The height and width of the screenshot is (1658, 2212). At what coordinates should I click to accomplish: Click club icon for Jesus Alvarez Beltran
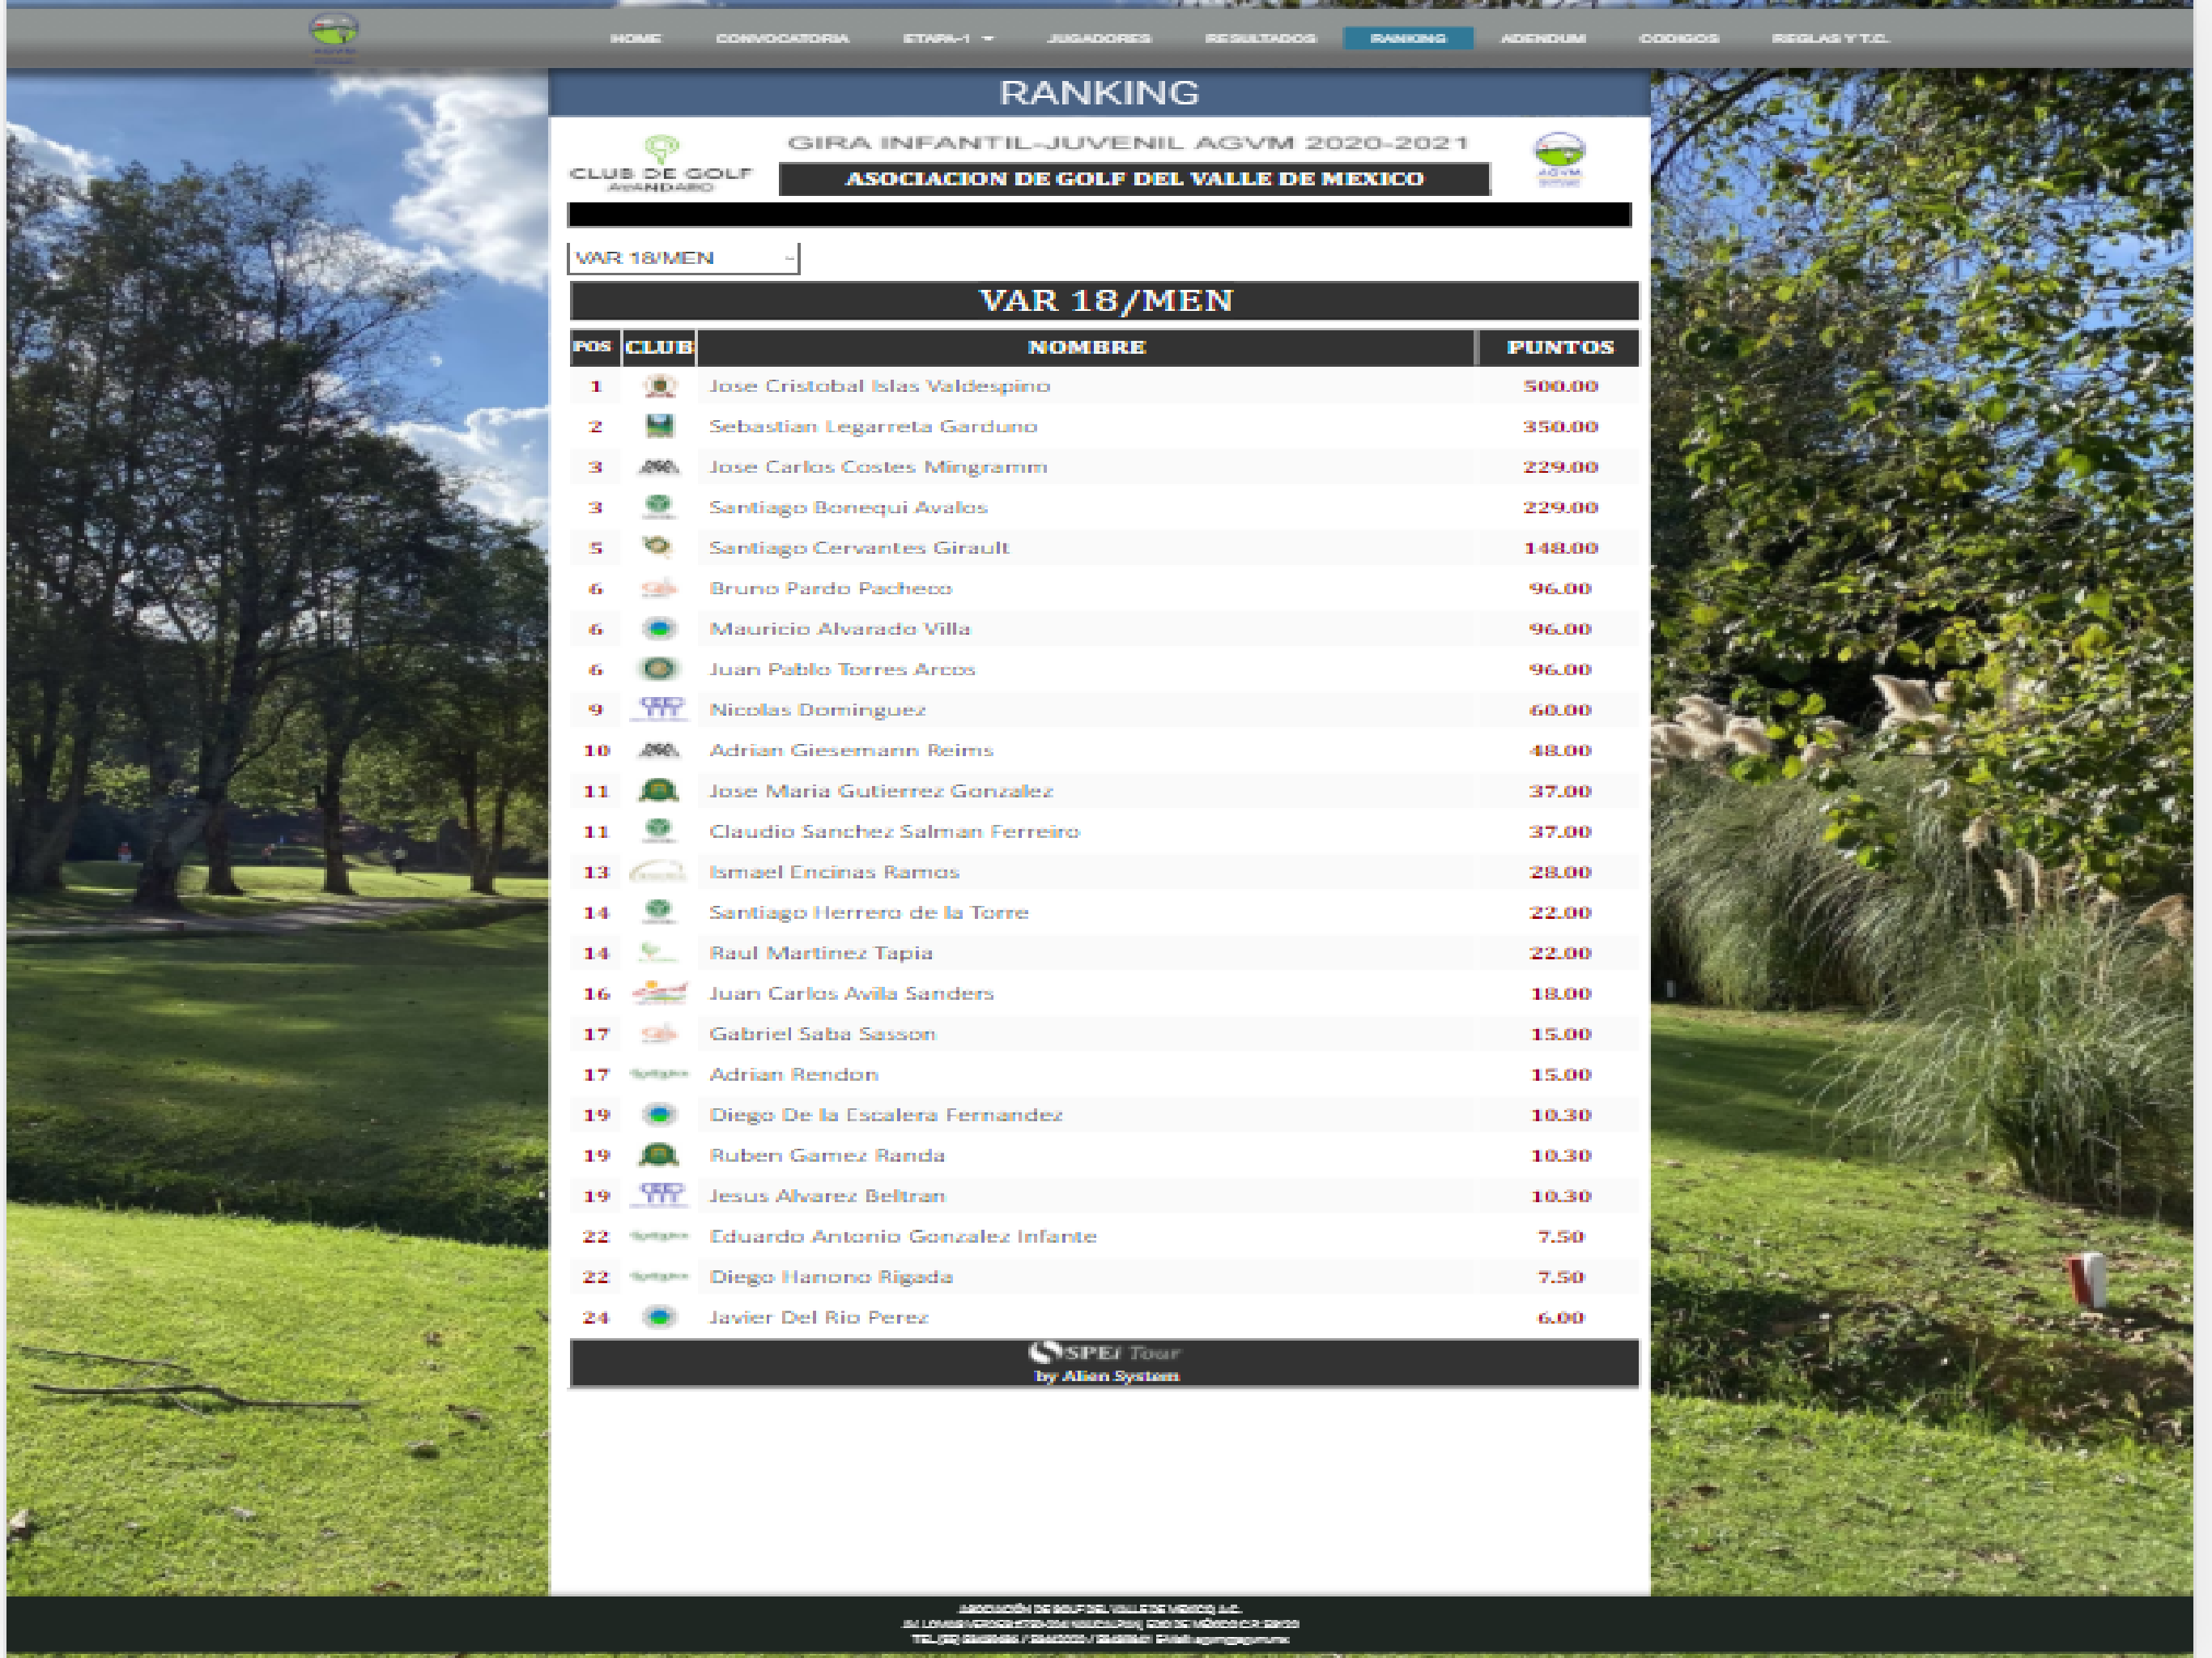click(x=660, y=1195)
